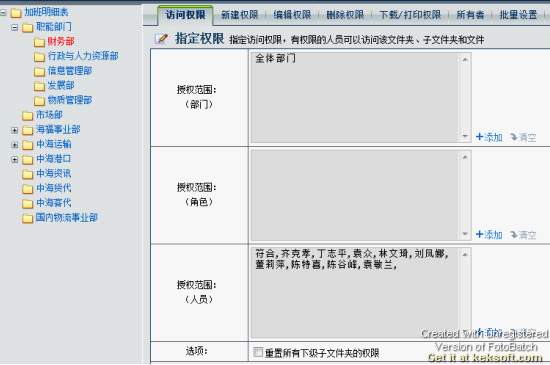550x365 pixels.
Task: Click folder icon beside 行政与人力资源部
Action: [x=39, y=57]
